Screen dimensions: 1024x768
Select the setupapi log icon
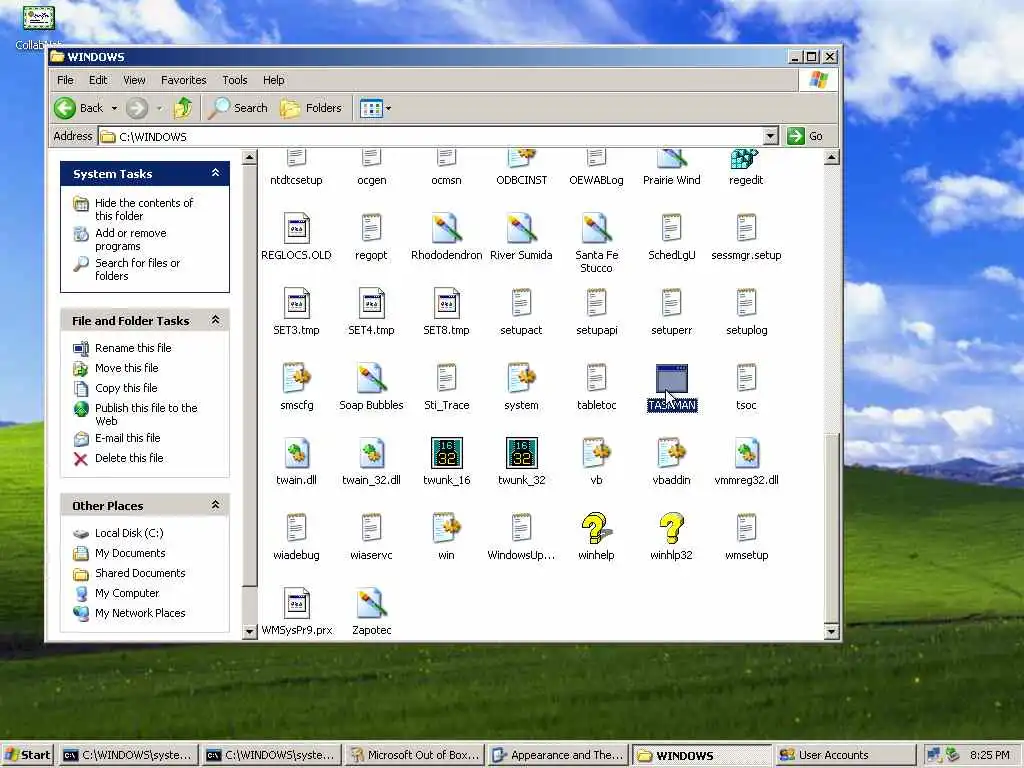(x=596, y=304)
